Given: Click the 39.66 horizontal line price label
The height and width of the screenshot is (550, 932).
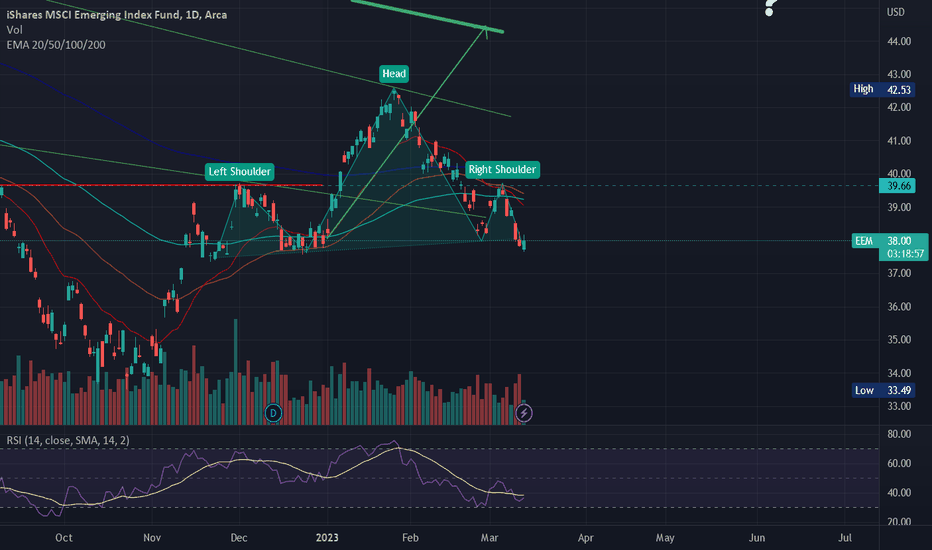Looking at the screenshot, I should click(x=899, y=186).
